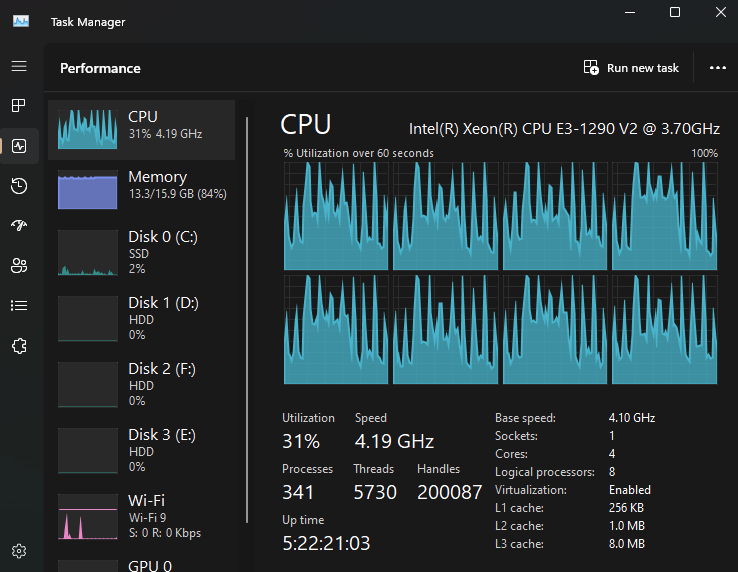
Task: Click Run new task button
Action: [x=631, y=68]
